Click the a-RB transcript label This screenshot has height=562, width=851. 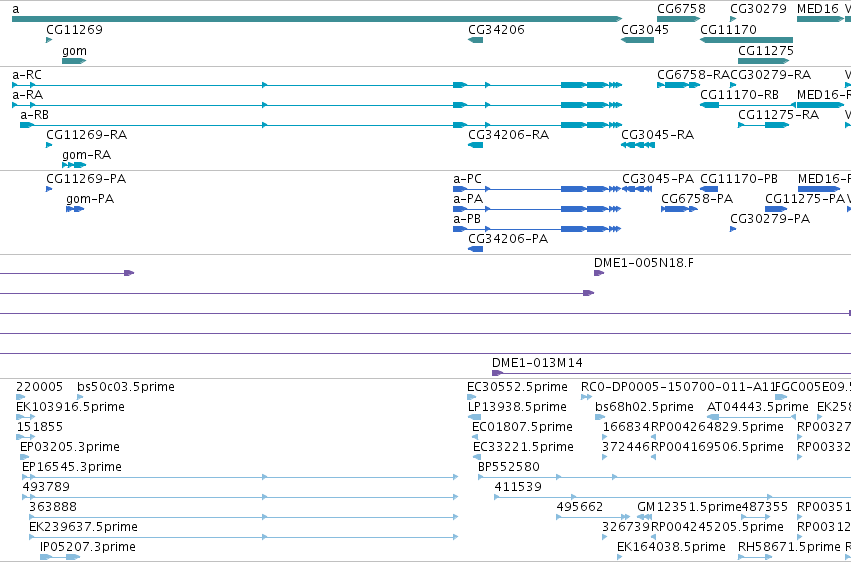(x=34, y=115)
